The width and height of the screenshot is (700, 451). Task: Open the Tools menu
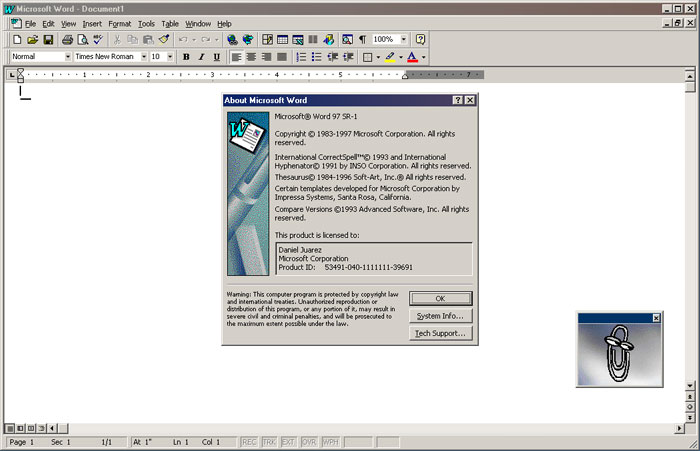pyautogui.click(x=146, y=24)
